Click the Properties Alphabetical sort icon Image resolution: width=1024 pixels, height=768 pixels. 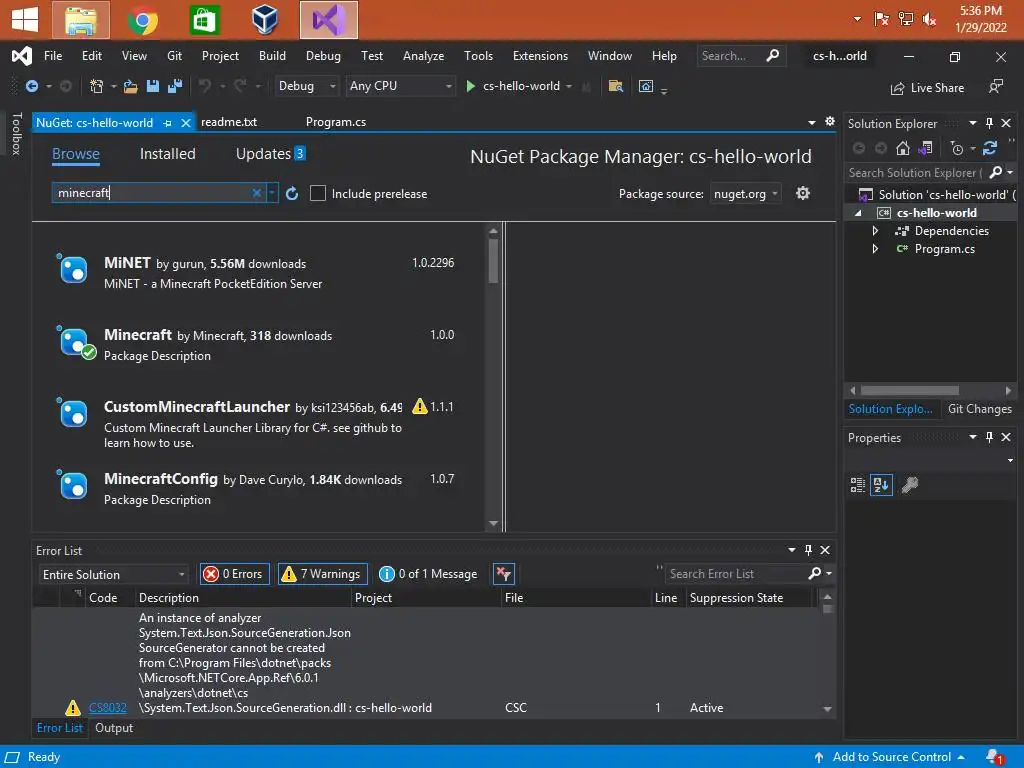(x=881, y=485)
